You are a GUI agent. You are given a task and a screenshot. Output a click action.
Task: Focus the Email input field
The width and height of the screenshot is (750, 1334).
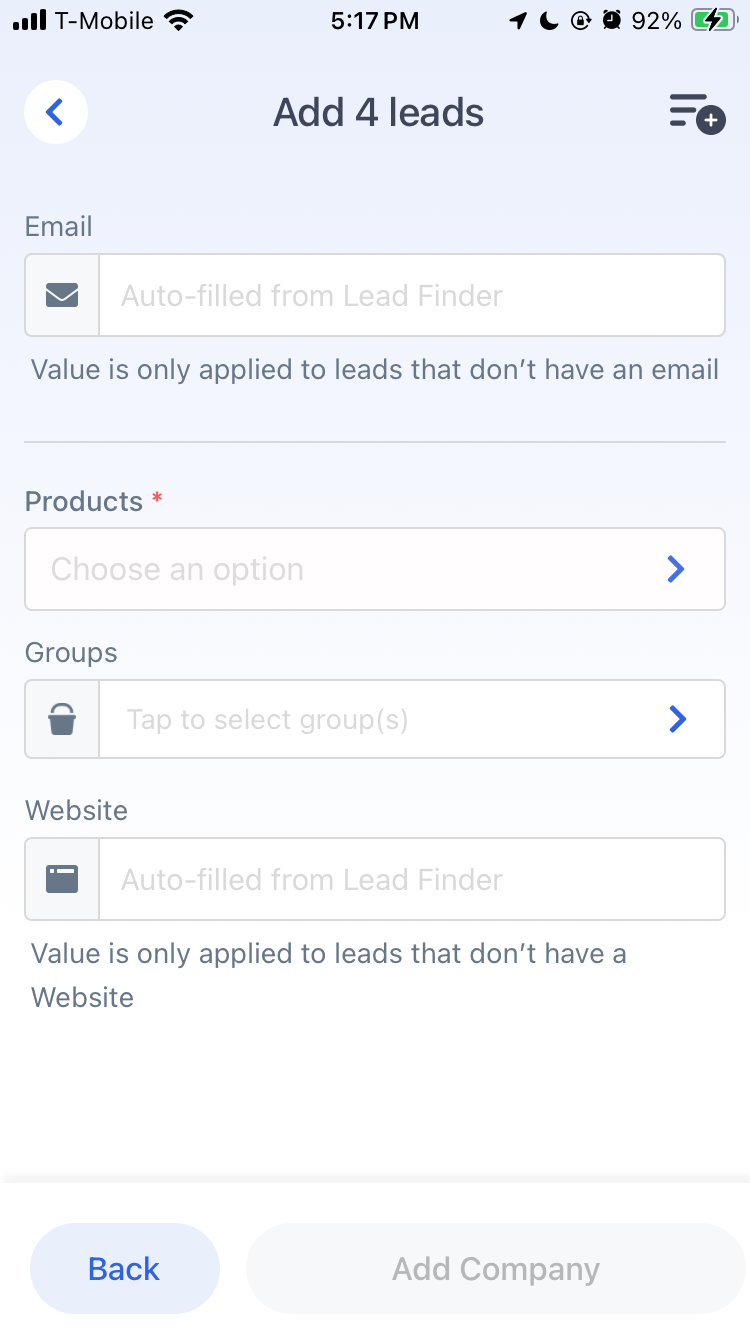tap(412, 295)
